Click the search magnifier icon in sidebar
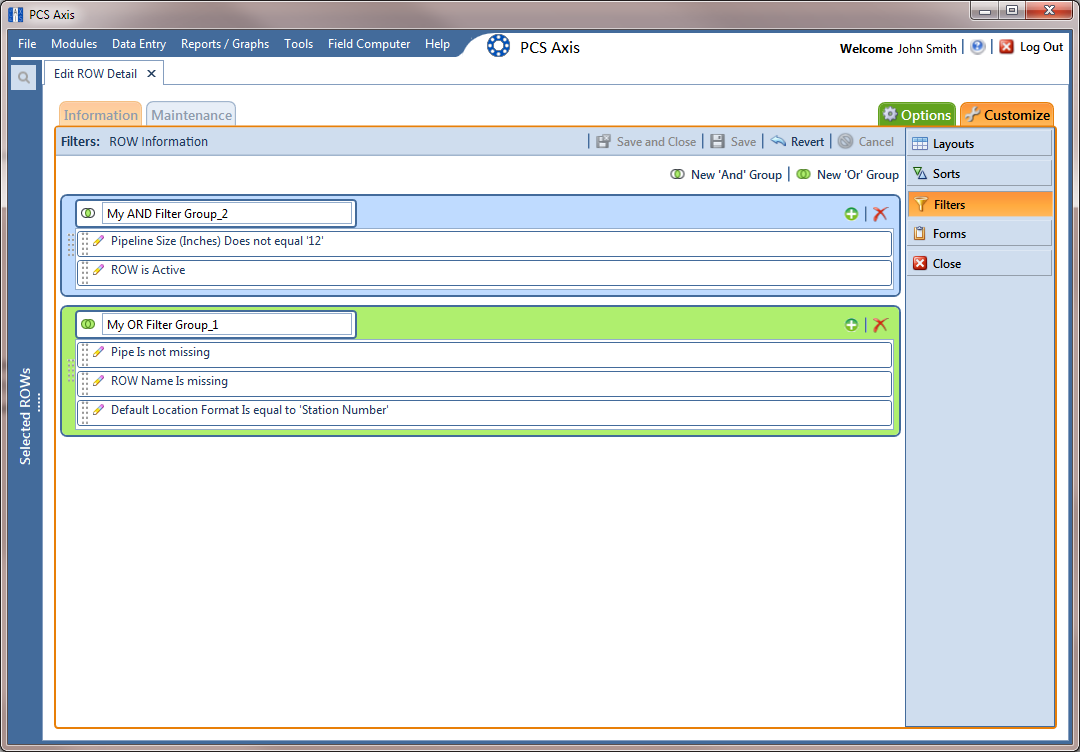Viewport: 1080px width, 752px height. pyautogui.click(x=24, y=77)
